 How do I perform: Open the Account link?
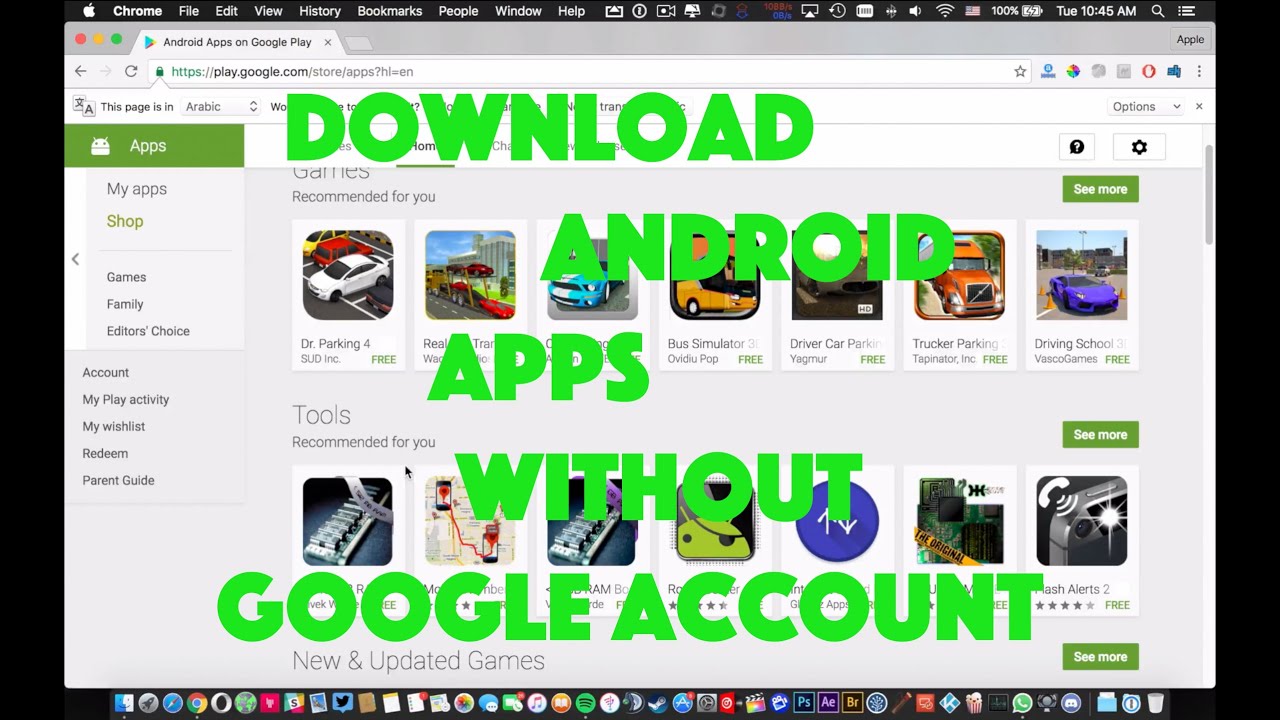click(x=106, y=372)
